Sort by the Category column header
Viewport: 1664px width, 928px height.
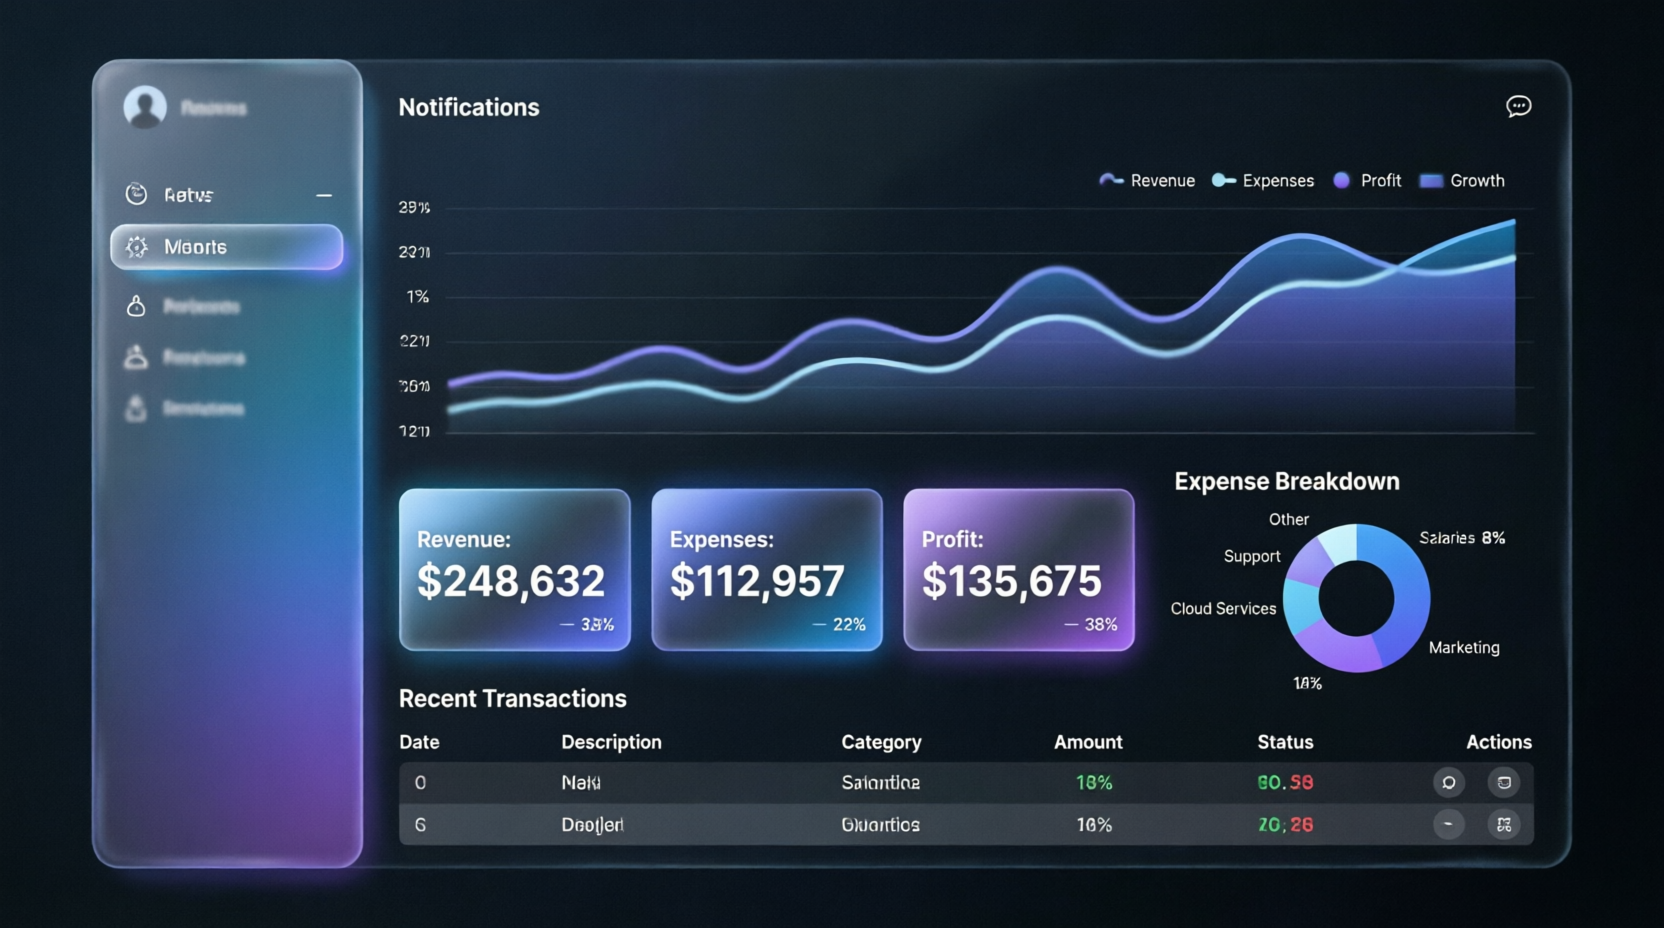coord(881,742)
